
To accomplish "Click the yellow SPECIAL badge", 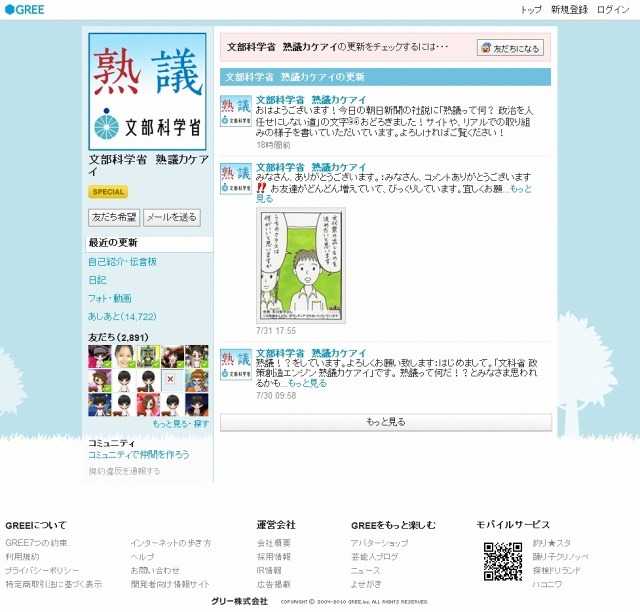I will [108, 192].
